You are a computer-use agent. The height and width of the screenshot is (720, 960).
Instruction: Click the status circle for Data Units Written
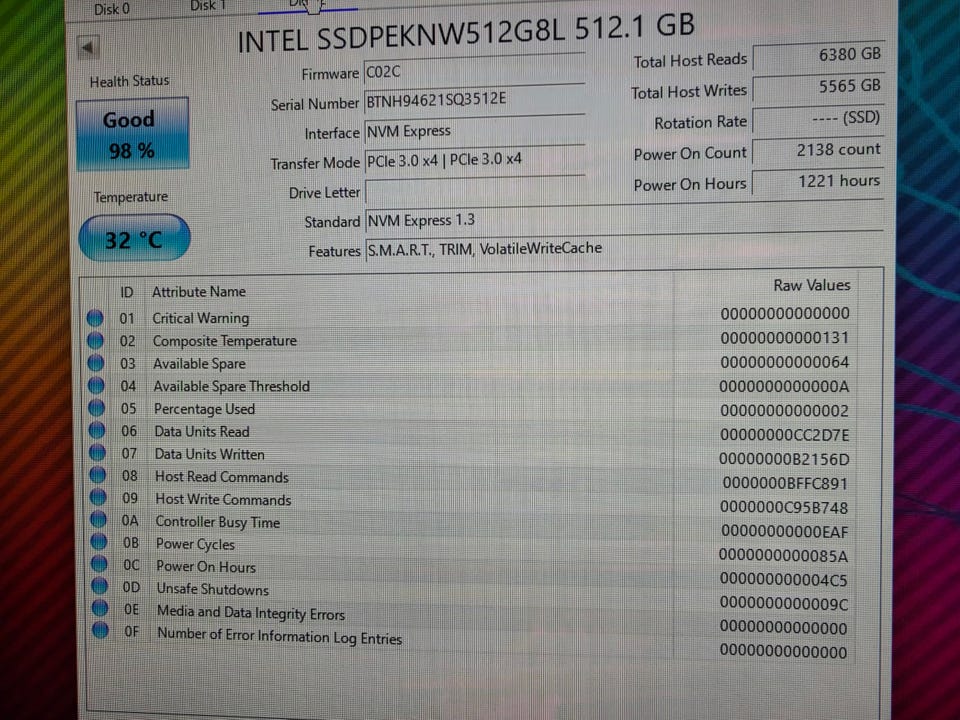[x=97, y=453]
